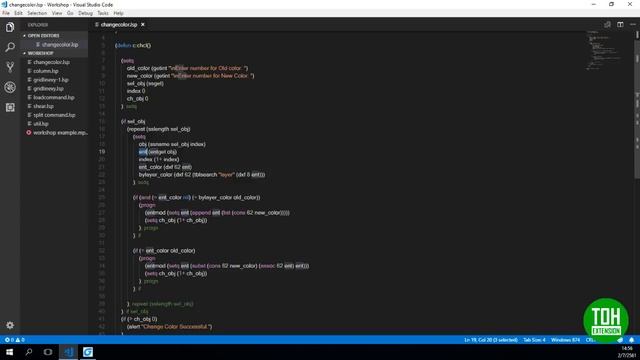Change the Tab Size: 4 indentation setting
The height and width of the screenshot is (360, 640).
click(534, 340)
